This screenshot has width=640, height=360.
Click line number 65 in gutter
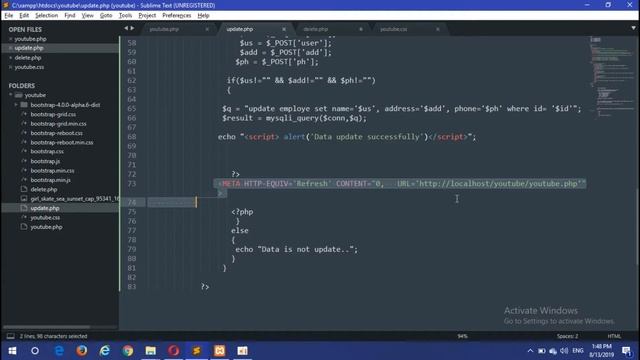coord(131,109)
